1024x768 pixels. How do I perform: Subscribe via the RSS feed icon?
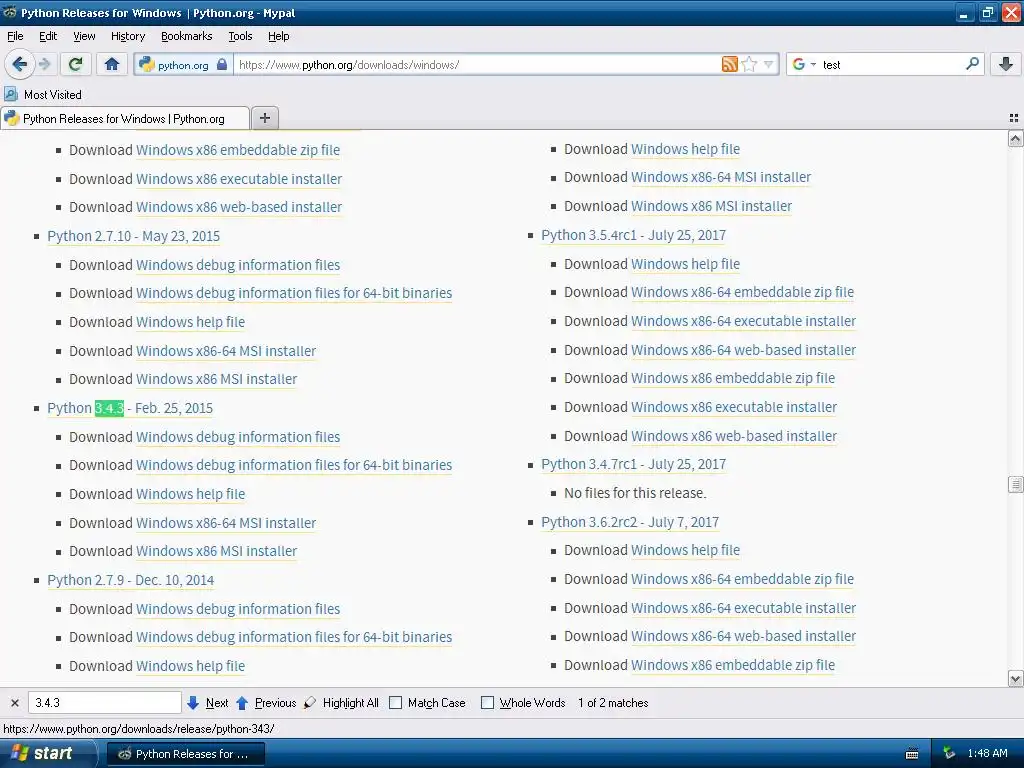(729, 64)
